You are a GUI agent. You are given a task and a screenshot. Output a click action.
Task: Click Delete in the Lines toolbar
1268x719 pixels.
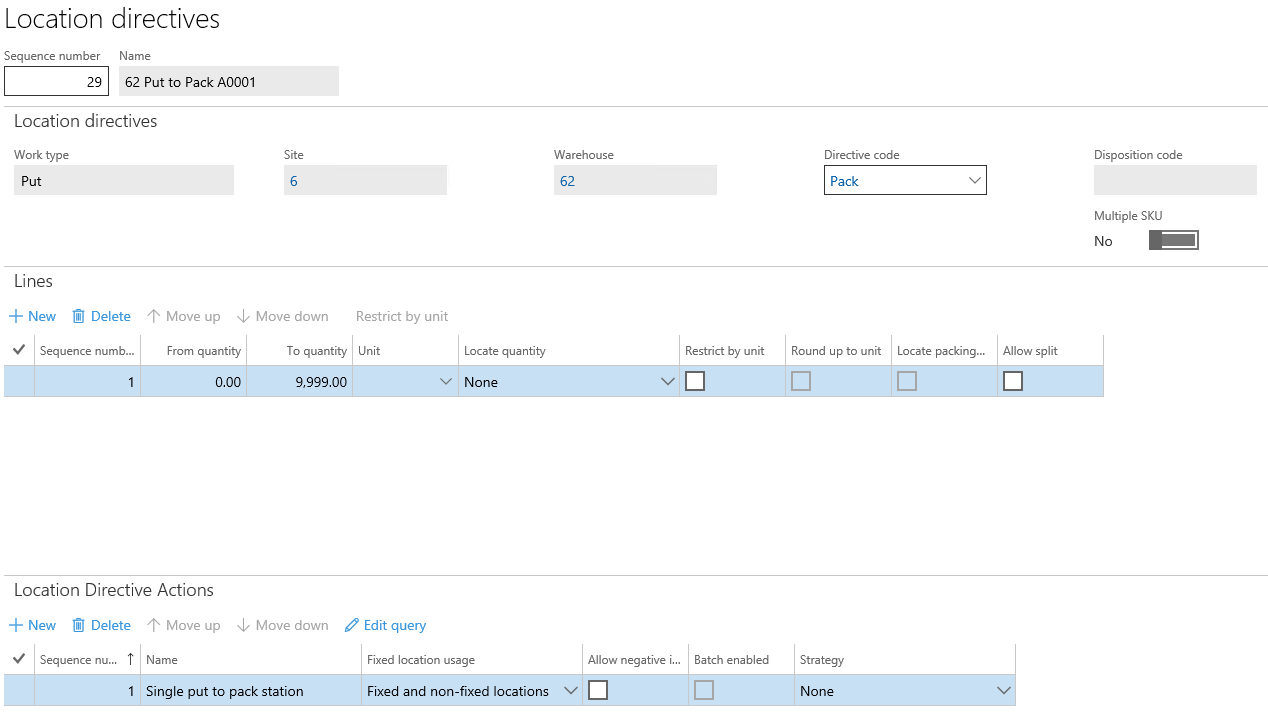click(101, 316)
